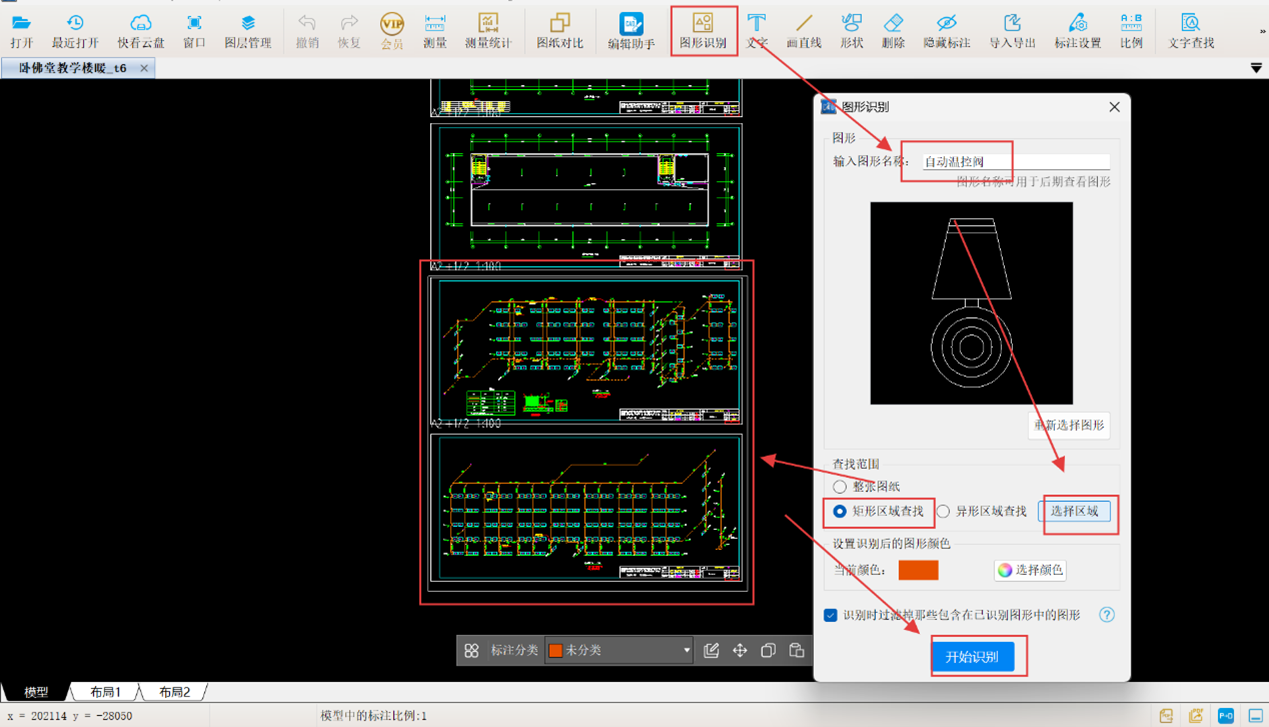Open the tab list dropdown arrow at right
This screenshot has height=727, width=1269.
tap(1256, 68)
